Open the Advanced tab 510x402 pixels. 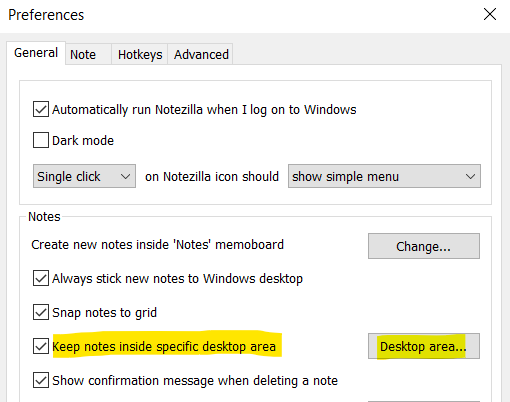(x=200, y=54)
